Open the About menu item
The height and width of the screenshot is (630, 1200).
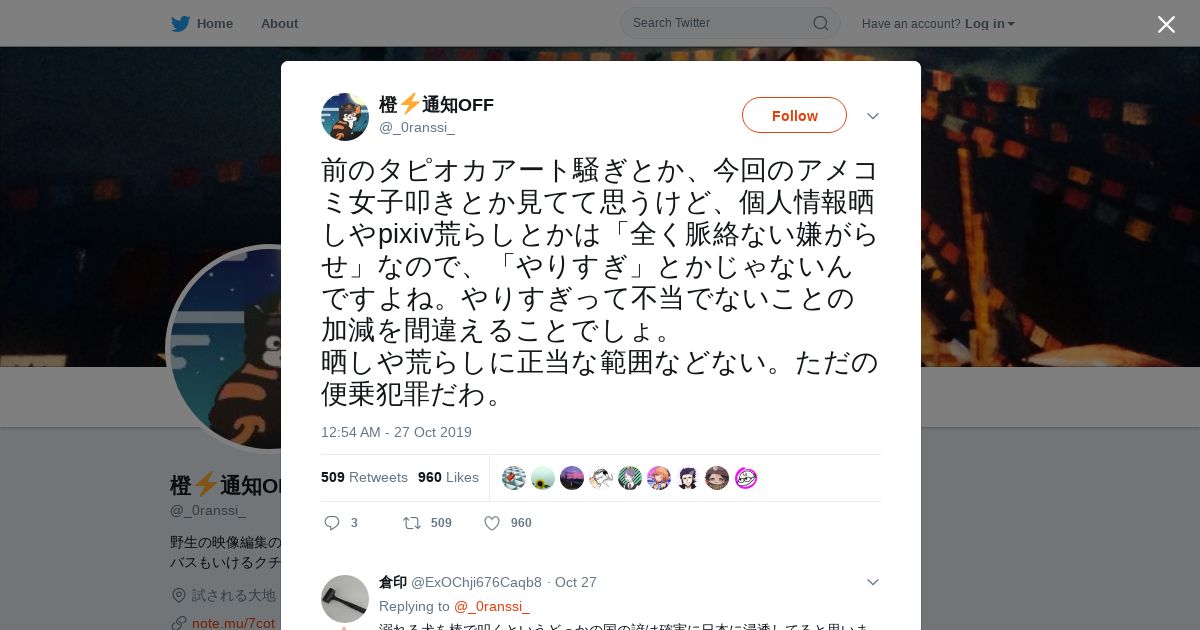pyautogui.click(x=279, y=23)
